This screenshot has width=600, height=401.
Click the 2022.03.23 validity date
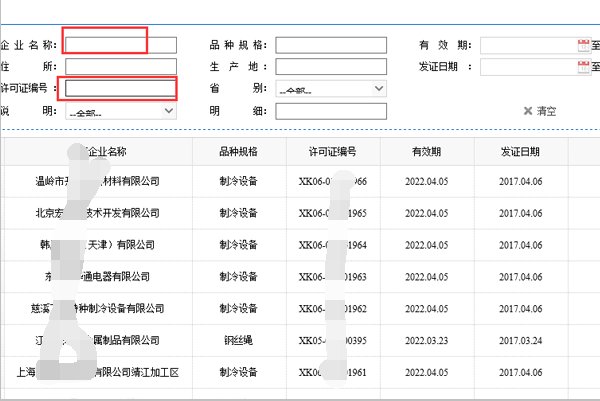tap(427, 340)
